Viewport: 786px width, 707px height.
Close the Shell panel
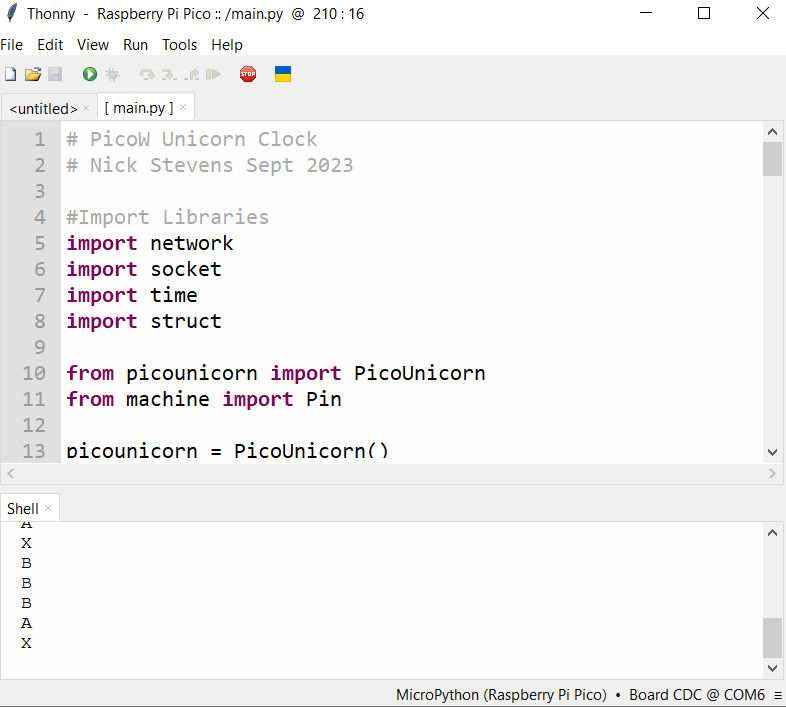(x=48, y=508)
